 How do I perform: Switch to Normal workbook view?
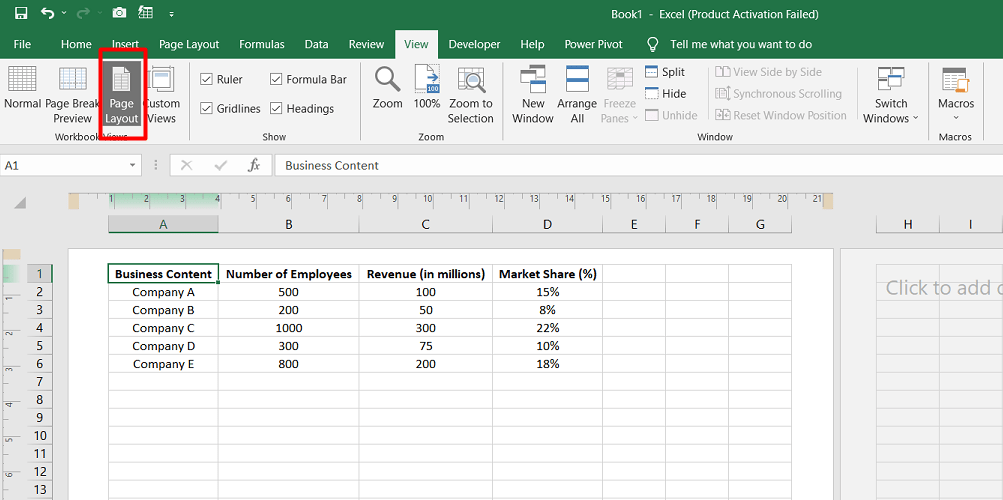click(22, 88)
